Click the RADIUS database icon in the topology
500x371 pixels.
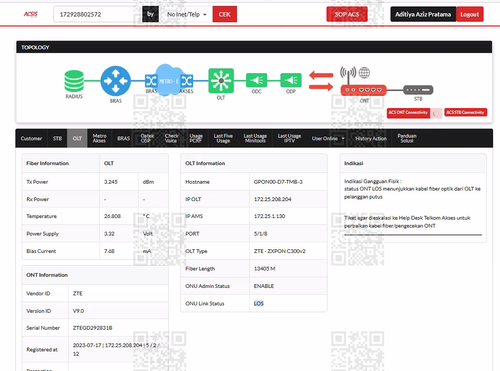pos(74,81)
